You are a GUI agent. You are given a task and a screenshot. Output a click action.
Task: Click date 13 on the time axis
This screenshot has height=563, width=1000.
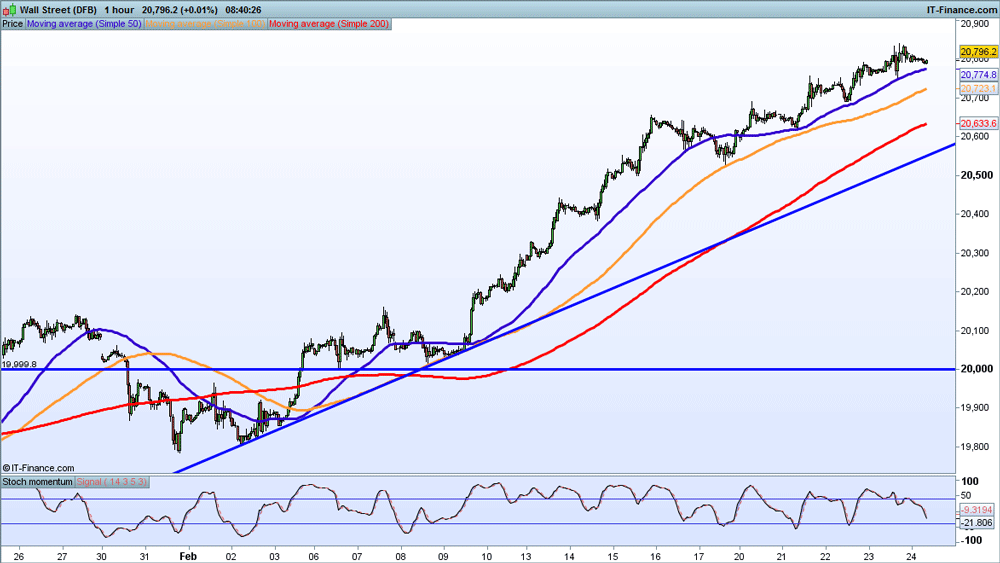point(526,556)
